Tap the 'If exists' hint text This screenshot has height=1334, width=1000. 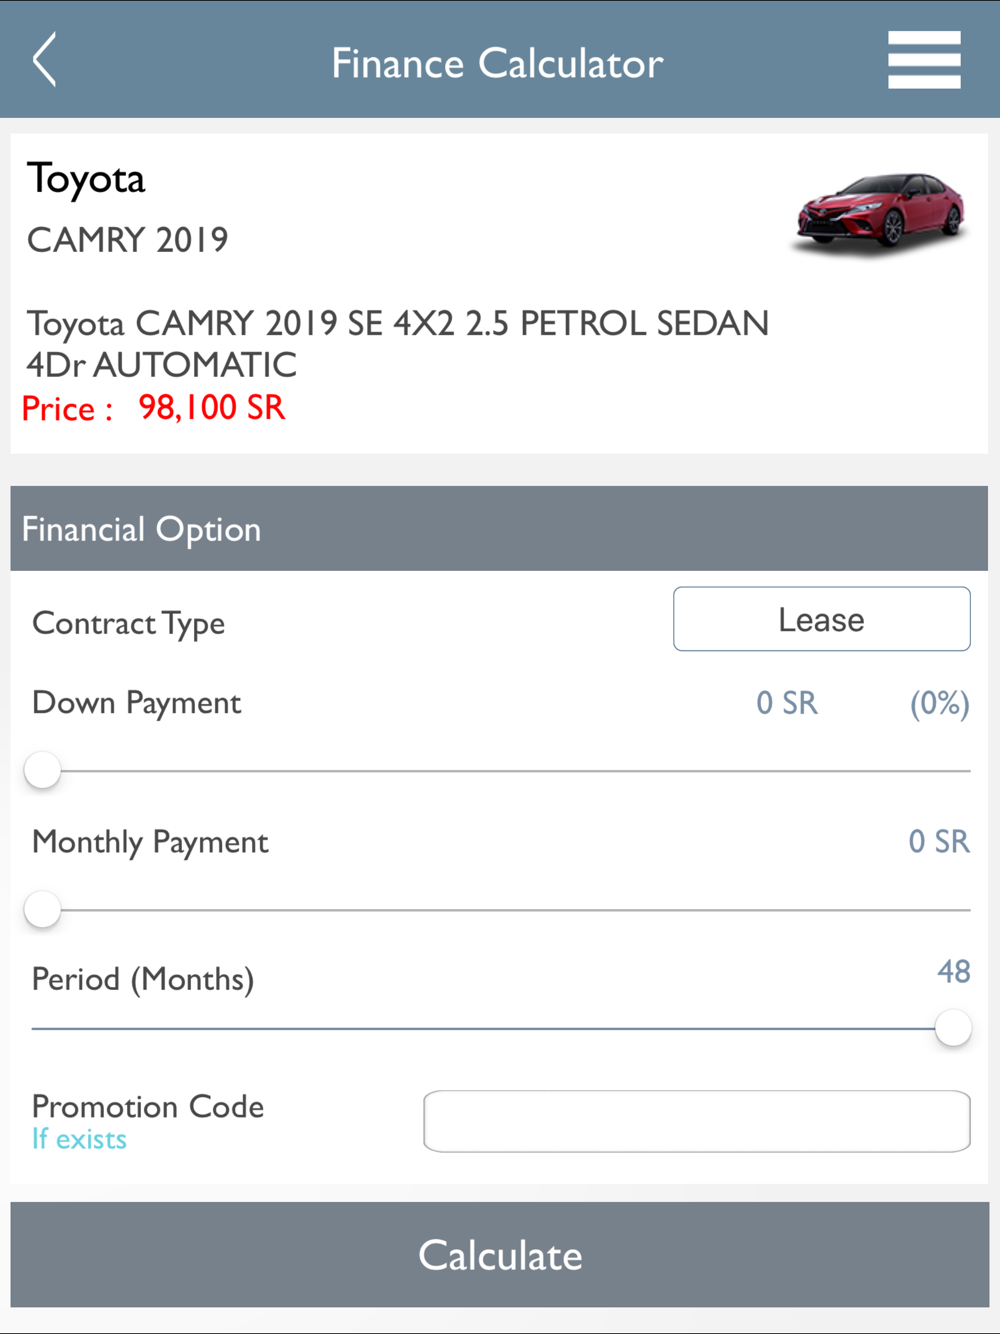tap(79, 1139)
